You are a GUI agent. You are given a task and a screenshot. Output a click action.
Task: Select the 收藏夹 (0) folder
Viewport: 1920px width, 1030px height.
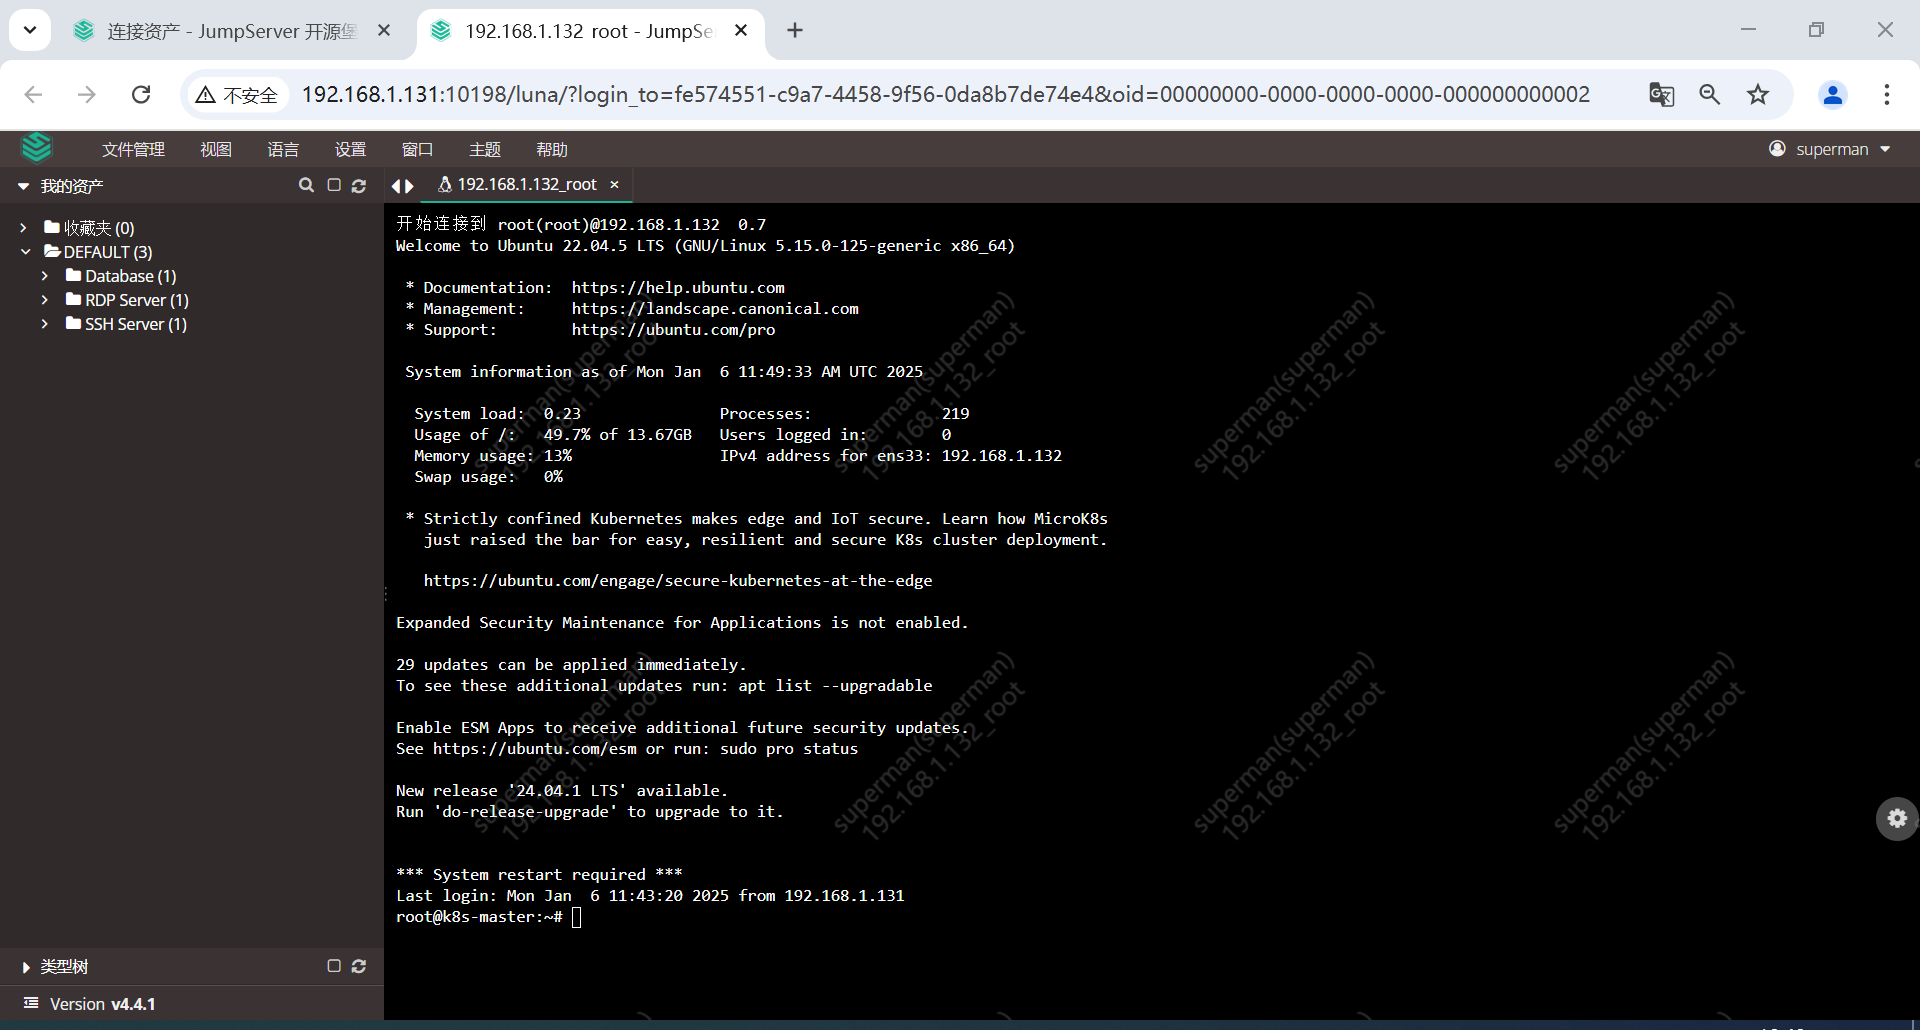[x=89, y=228]
